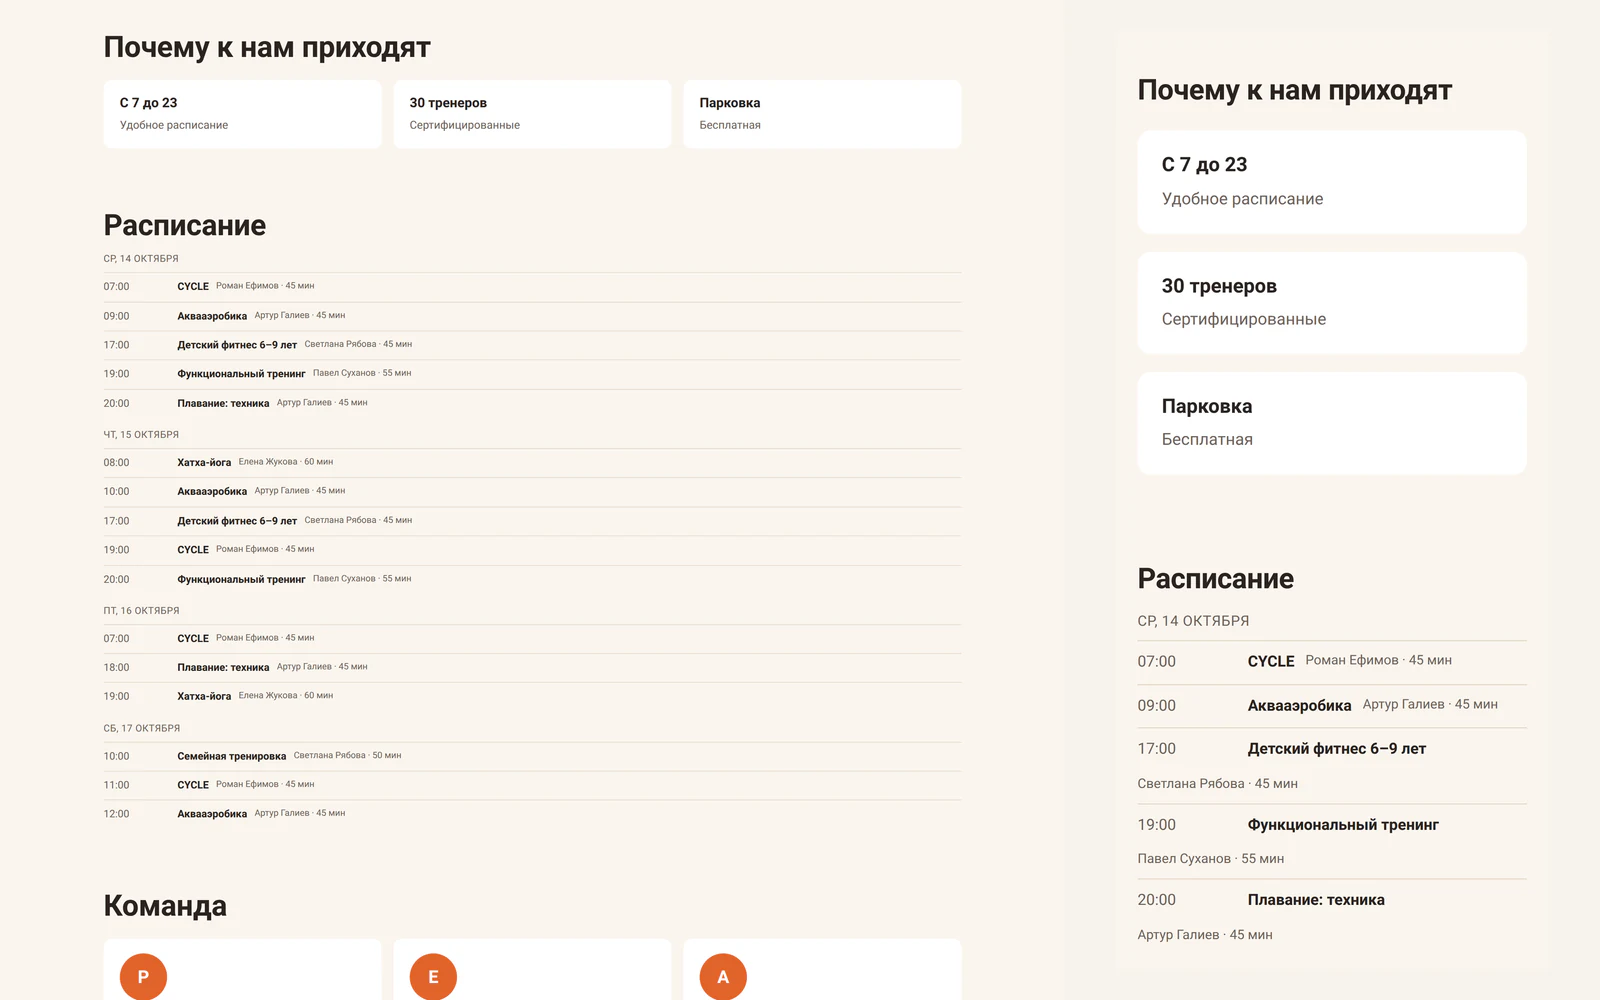
Task: Select the '30 тренеров' card in wide layout
Action: coord(532,114)
